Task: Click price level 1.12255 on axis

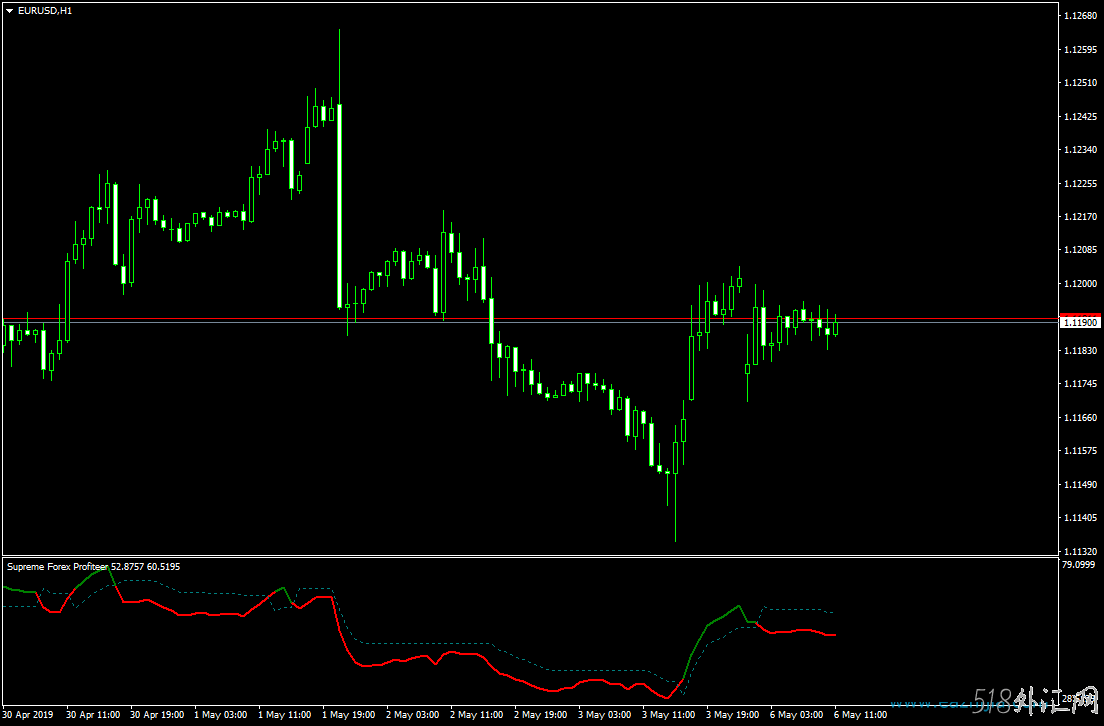Action: click(x=1081, y=183)
